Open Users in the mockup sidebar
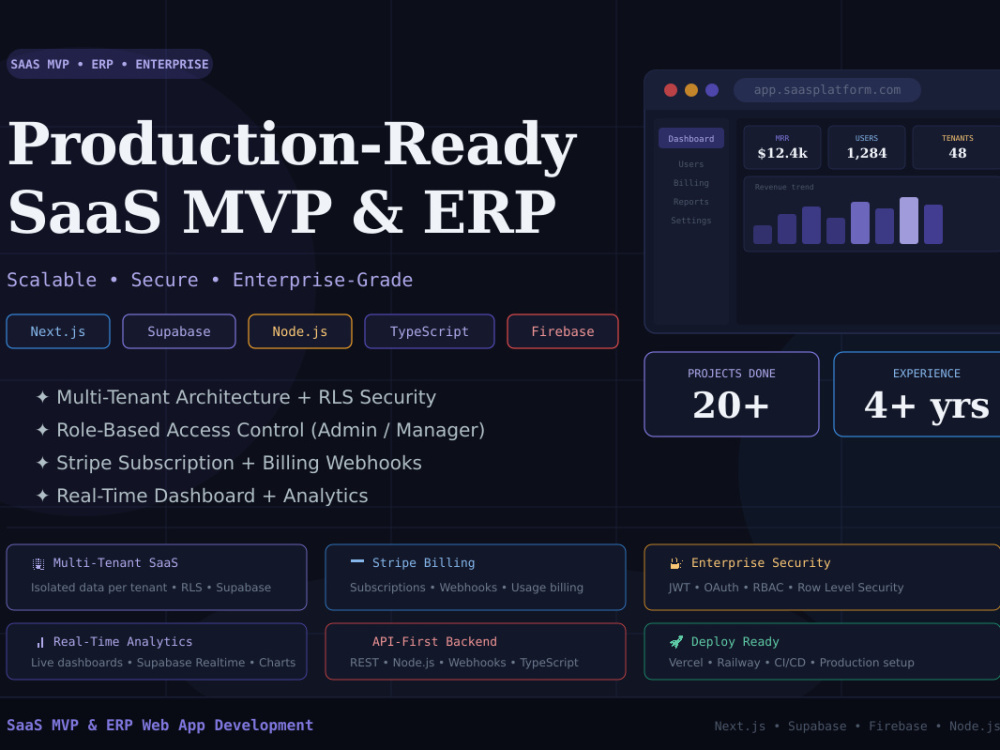Viewport: 1000px width, 750px height. pos(691,164)
